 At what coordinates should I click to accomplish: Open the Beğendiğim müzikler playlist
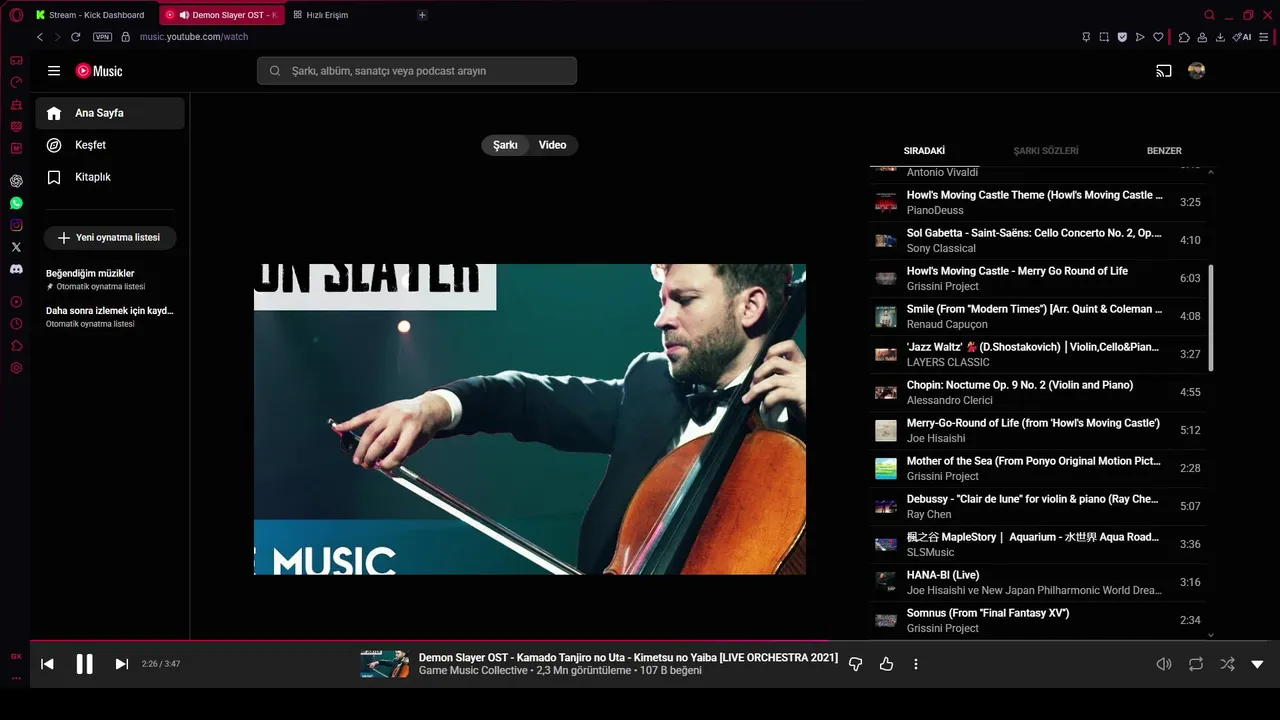point(110,279)
